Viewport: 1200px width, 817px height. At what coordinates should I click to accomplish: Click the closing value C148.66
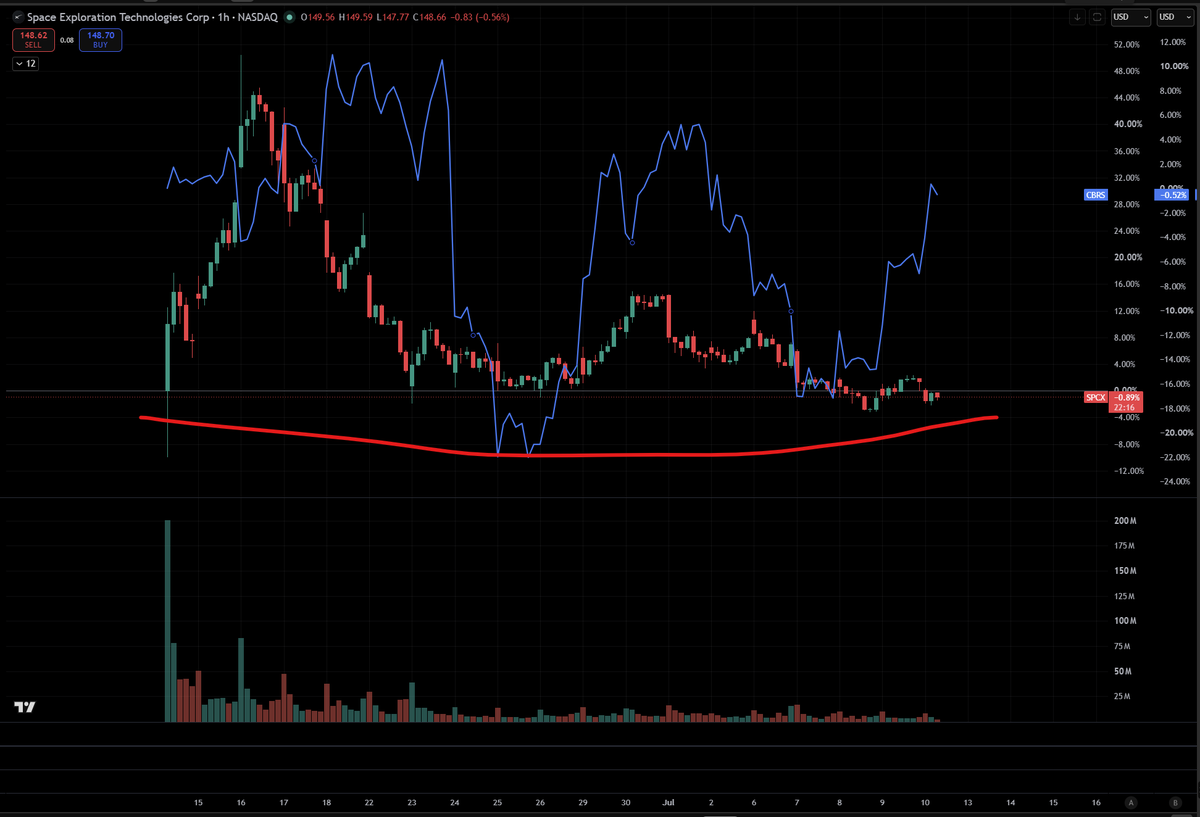pyautogui.click(x=429, y=17)
